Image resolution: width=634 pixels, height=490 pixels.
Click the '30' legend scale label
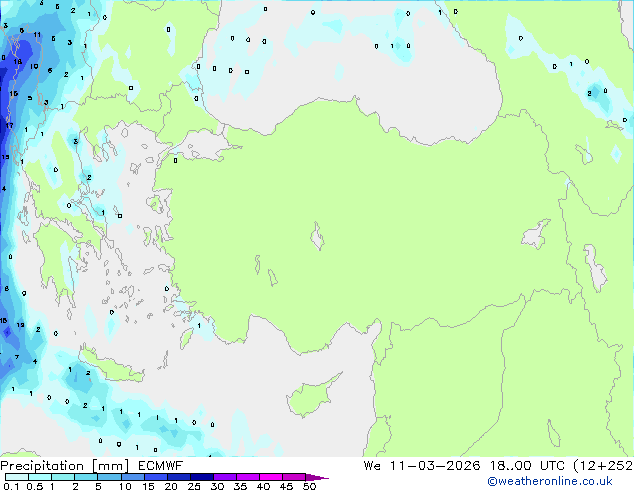pos(217,486)
